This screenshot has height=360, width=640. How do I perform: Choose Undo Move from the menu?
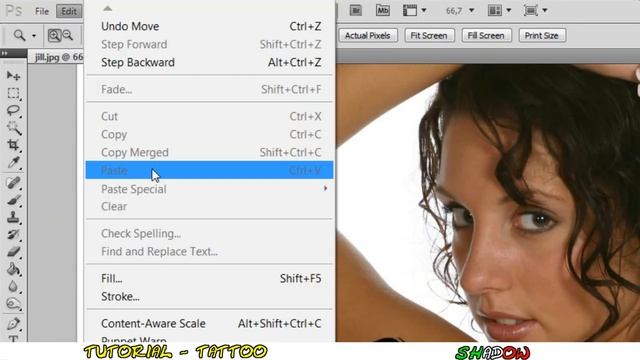point(209,27)
